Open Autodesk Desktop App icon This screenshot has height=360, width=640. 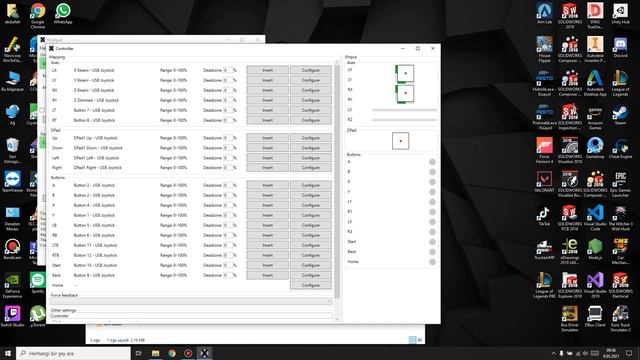pyautogui.click(x=595, y=83)
